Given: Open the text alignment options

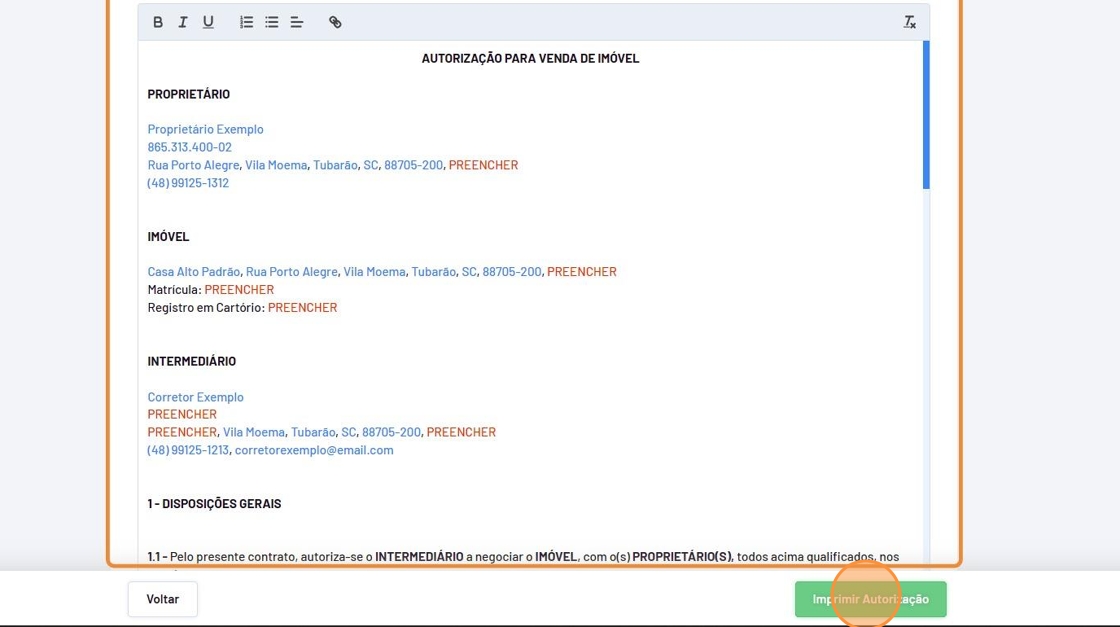Looking at the screenshot, I should click(297, 22).
